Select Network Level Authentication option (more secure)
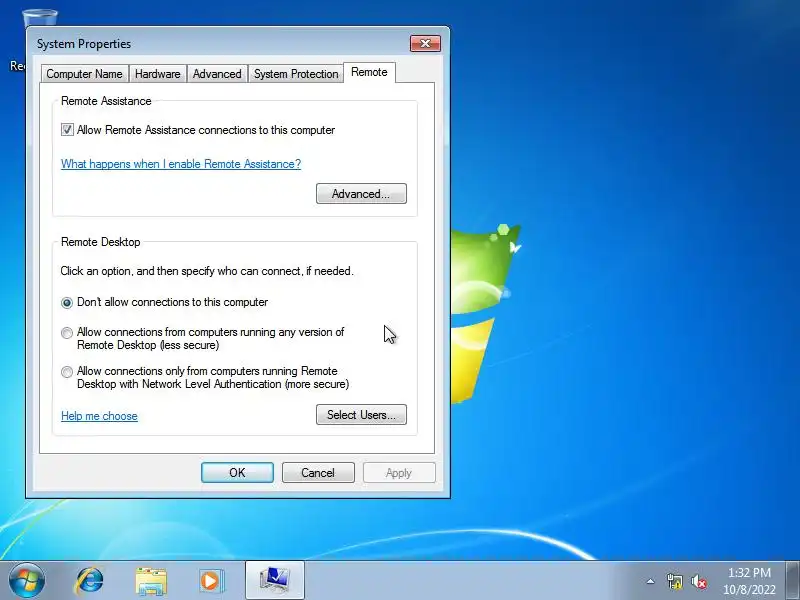This screenshot has height=600, width=800. (67, 372)
